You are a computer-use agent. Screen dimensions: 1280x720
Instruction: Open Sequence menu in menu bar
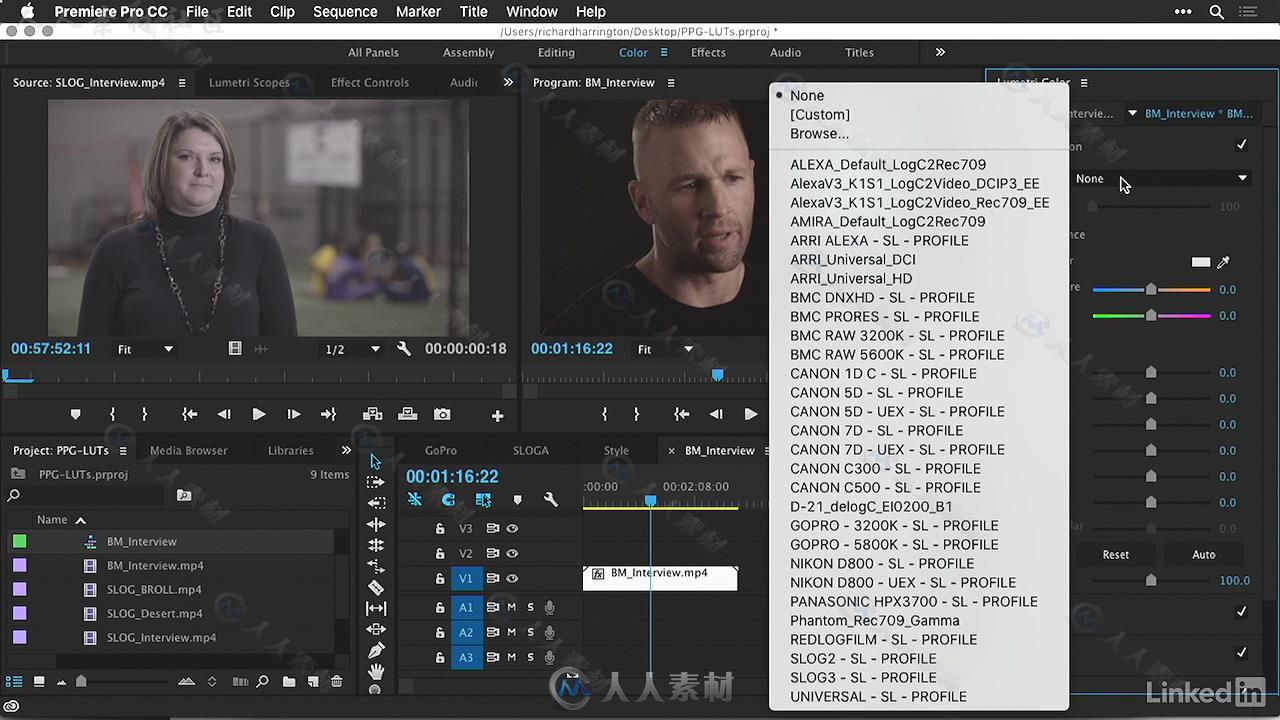tap(345, 12)
